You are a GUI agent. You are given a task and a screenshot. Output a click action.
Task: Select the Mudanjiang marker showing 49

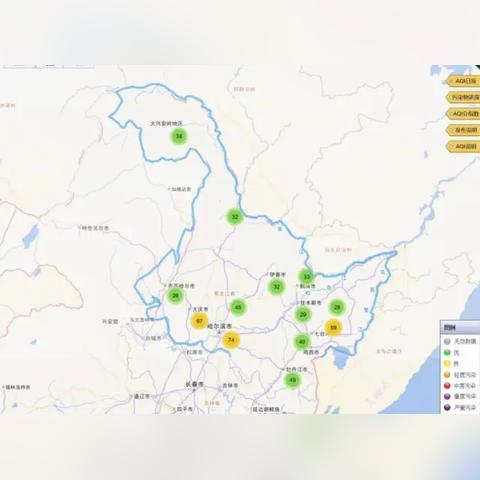tap(292, 380)
